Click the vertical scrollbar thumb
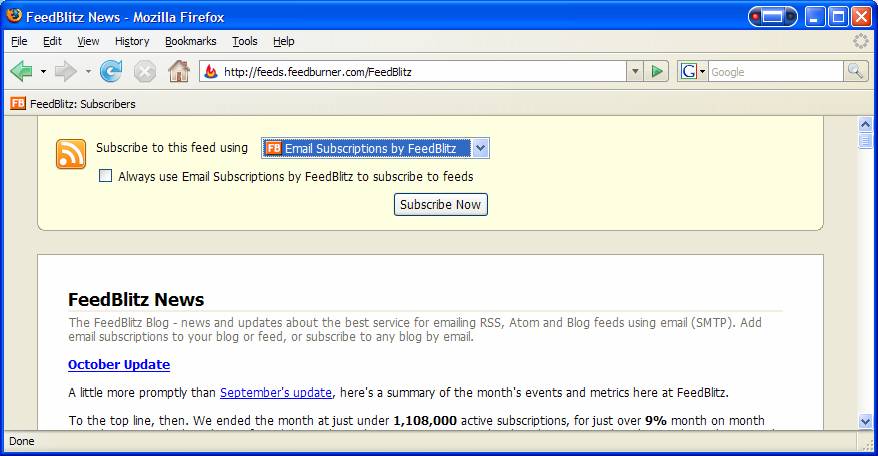Screen dimensions: 878x456 tap(865, 141)
